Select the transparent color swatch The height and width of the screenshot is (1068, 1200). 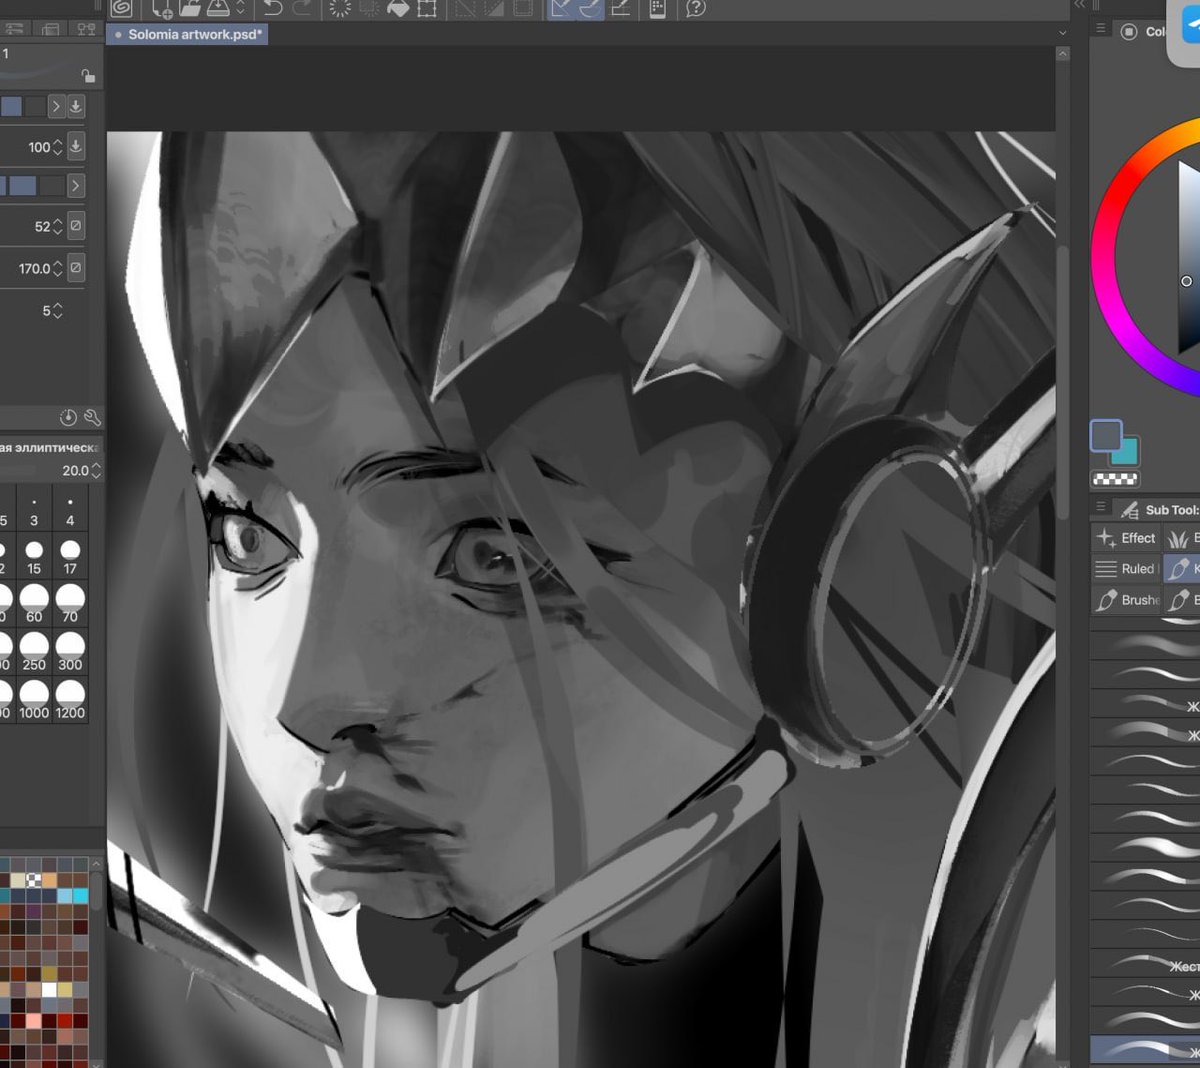pyautogui.click(x=1115, y=479)
